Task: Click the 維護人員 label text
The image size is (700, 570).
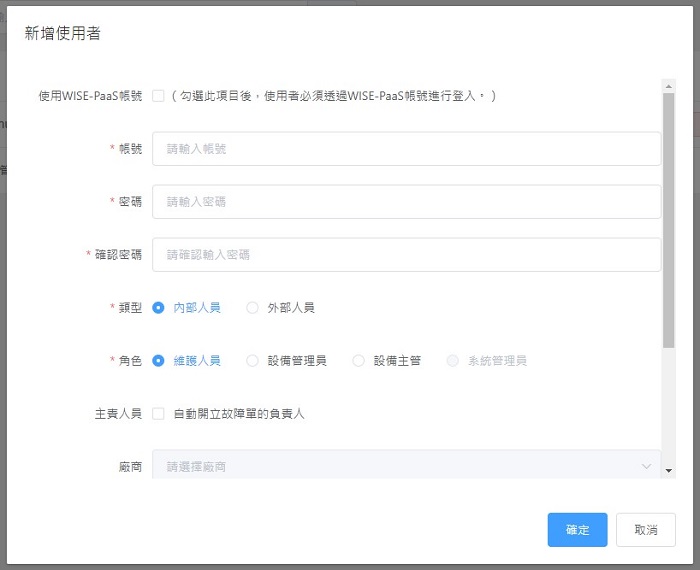Action: 197,361
